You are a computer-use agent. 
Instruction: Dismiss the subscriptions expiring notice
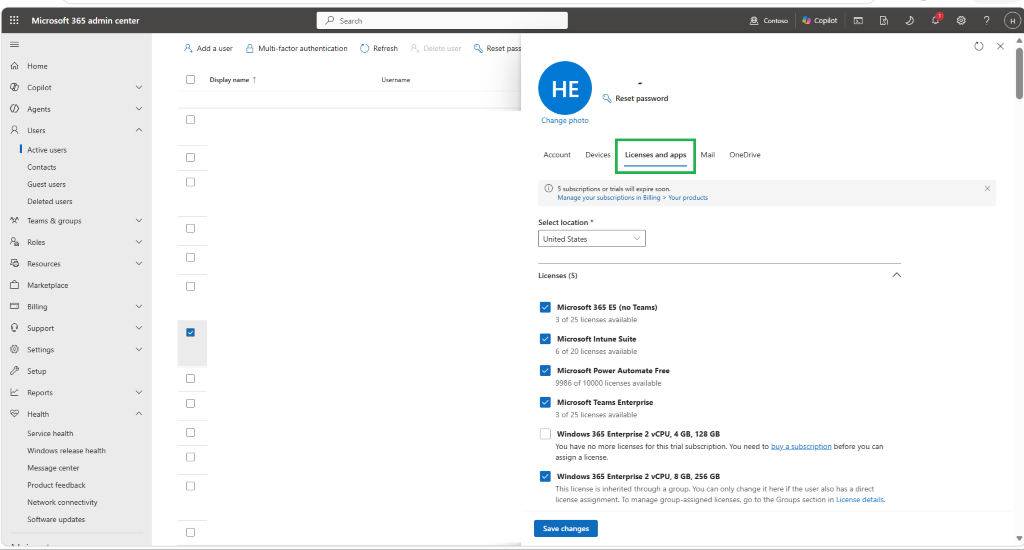tap(987, 188)
